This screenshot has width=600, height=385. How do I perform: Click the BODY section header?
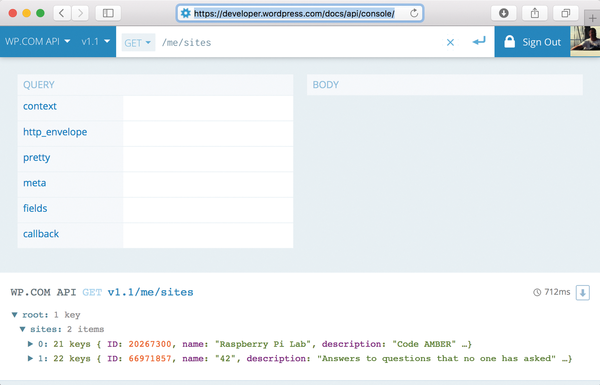pos(445,85)
